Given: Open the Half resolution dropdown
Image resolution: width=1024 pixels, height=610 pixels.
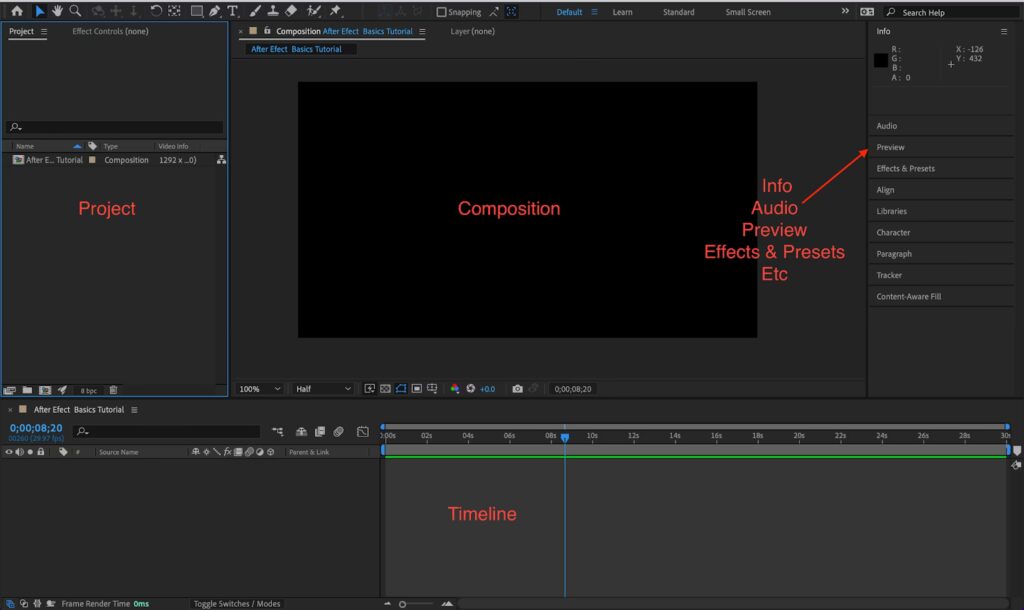Looking at the screenshot, I should coord(323,388).
